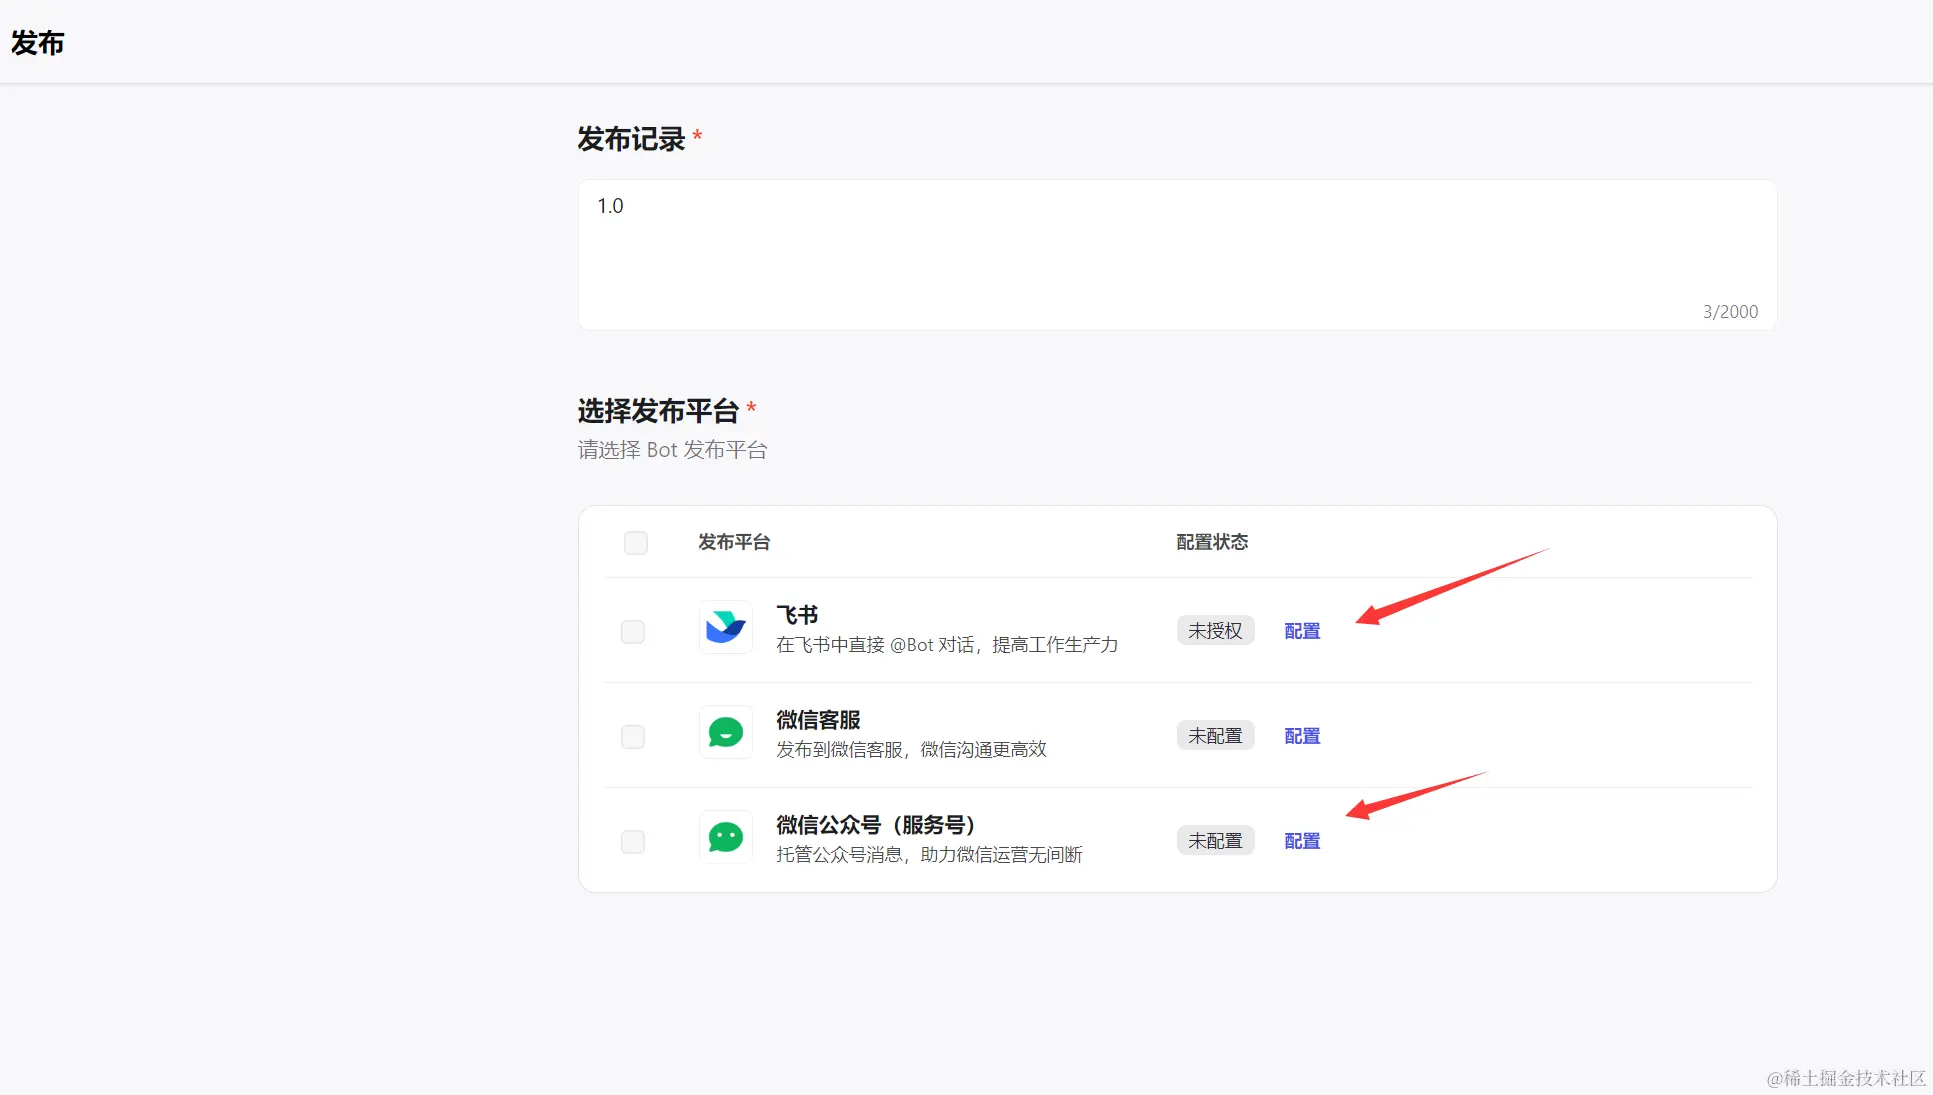Viewport: 1933px width, 1095px height.
Task: Click 未配置 badge in 微信客服 row
Action: click(1215, 736)
